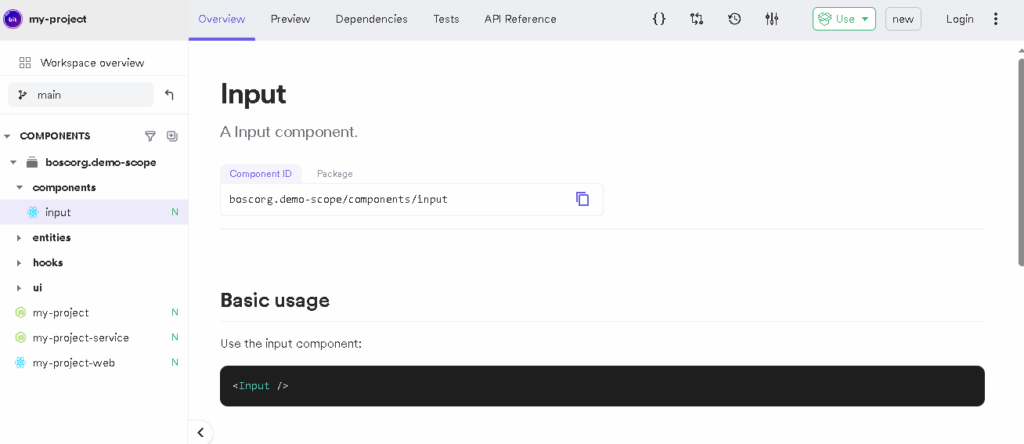Copy the component ID to clipboard

click(x=582, y=199)
